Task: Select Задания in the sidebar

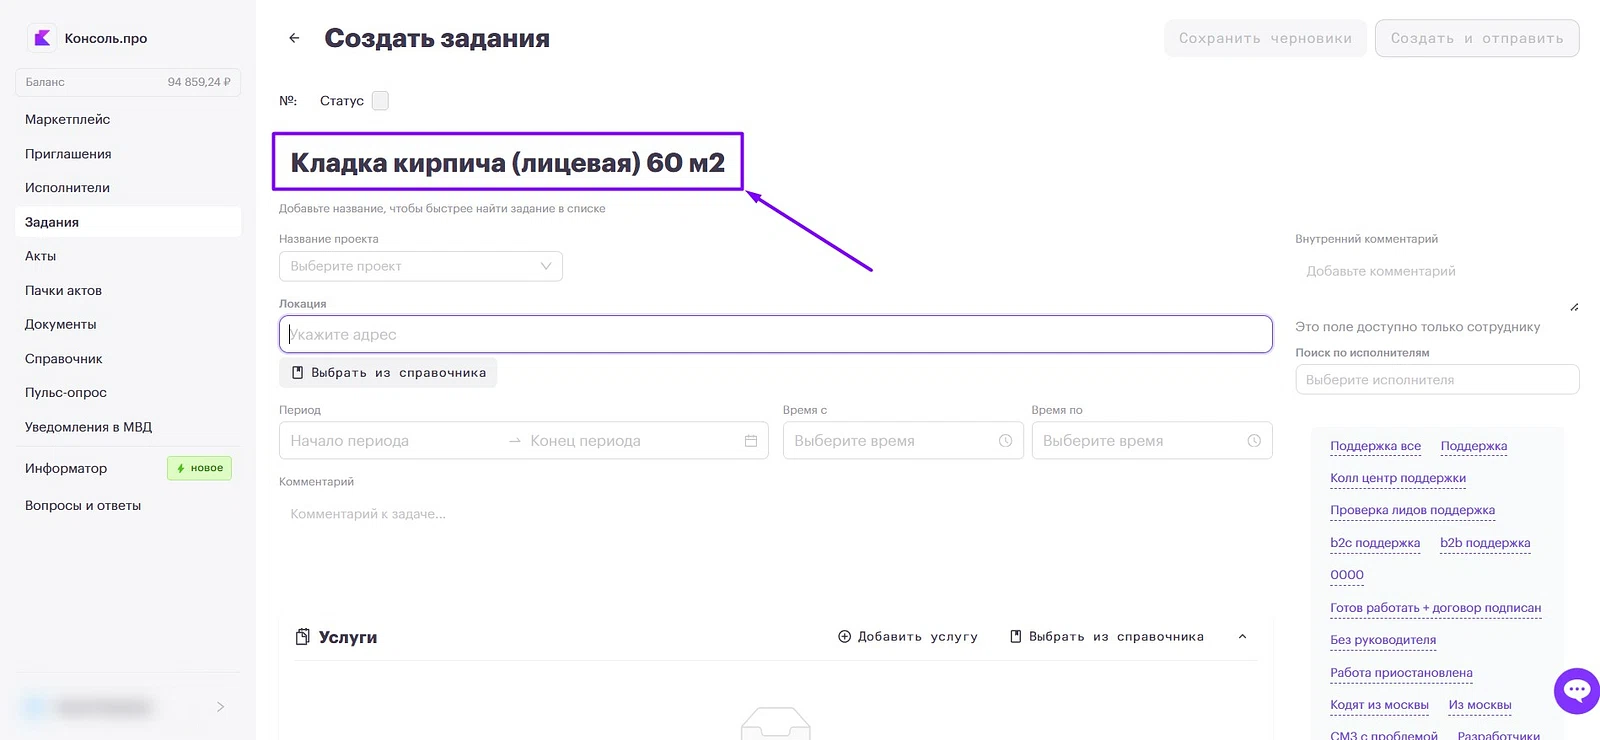Action: point(128,222)
